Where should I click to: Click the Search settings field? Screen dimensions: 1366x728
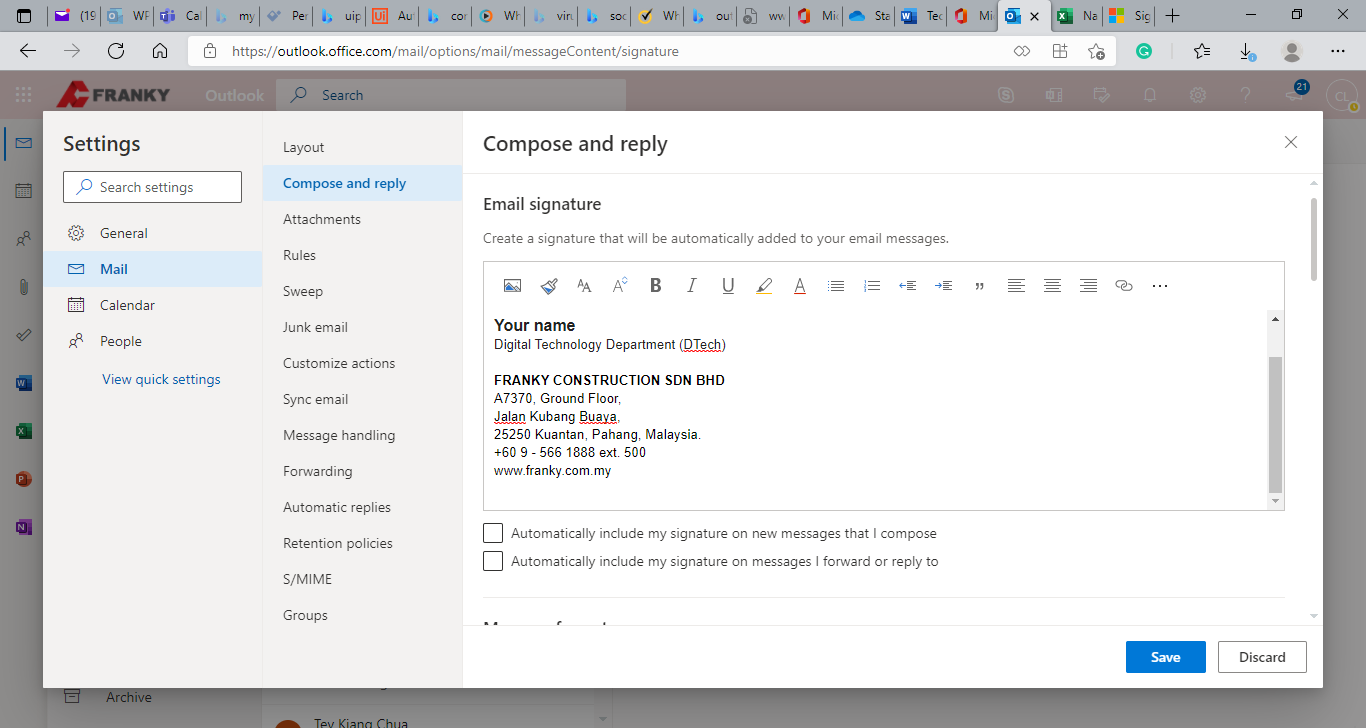coord(152,187)
